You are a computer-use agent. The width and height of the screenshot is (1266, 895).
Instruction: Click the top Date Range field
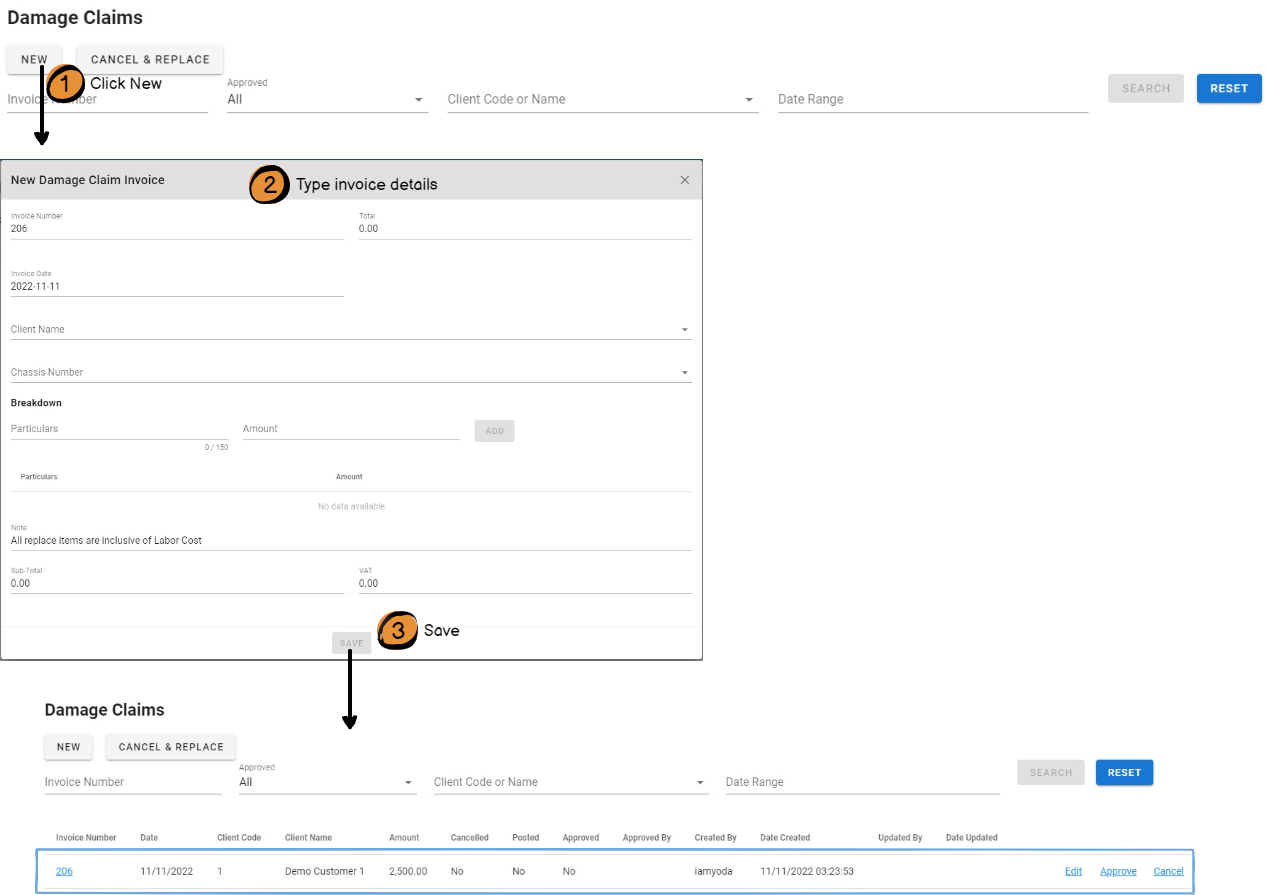point(932,100)
